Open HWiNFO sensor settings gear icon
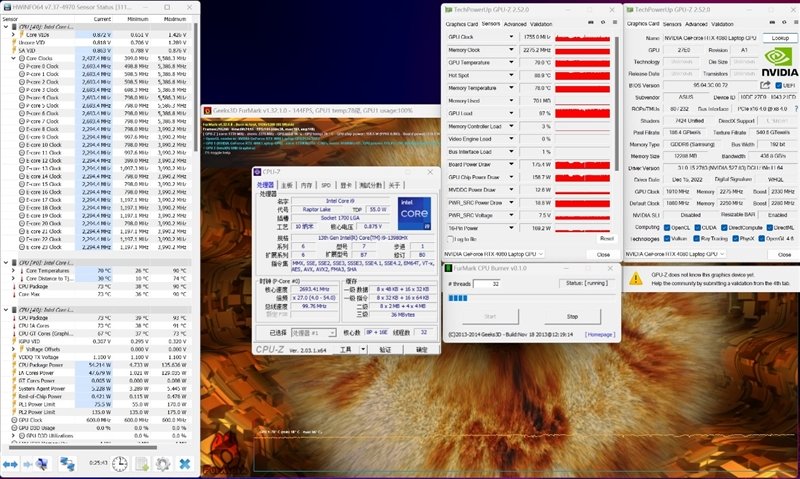Image resolution: width=800 pixels, height=479 pixels. [163, 464]
